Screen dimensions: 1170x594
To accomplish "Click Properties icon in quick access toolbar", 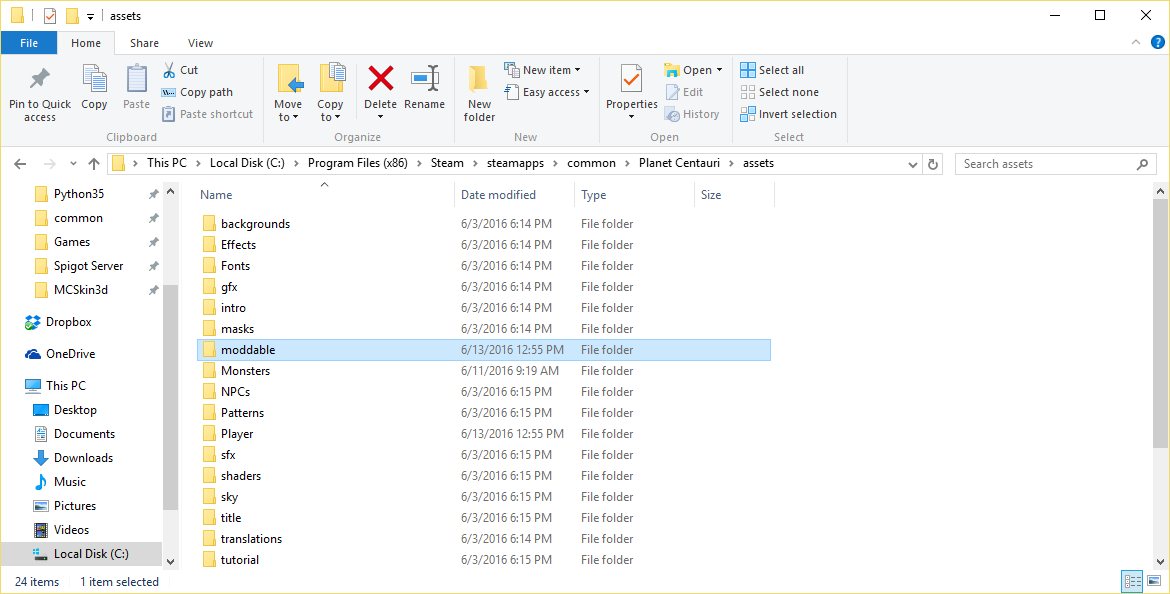I will 50,16.
